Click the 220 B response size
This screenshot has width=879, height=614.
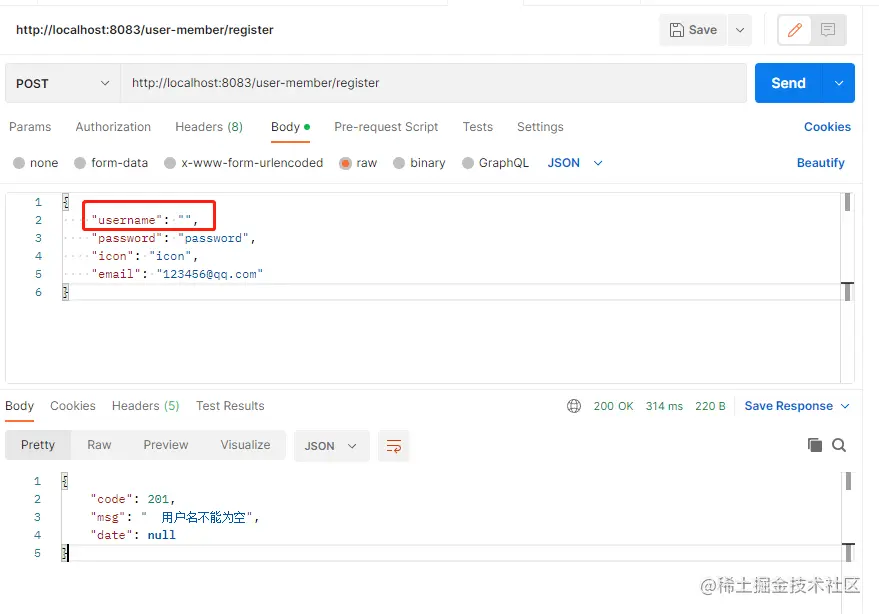(x=710, y=406)
